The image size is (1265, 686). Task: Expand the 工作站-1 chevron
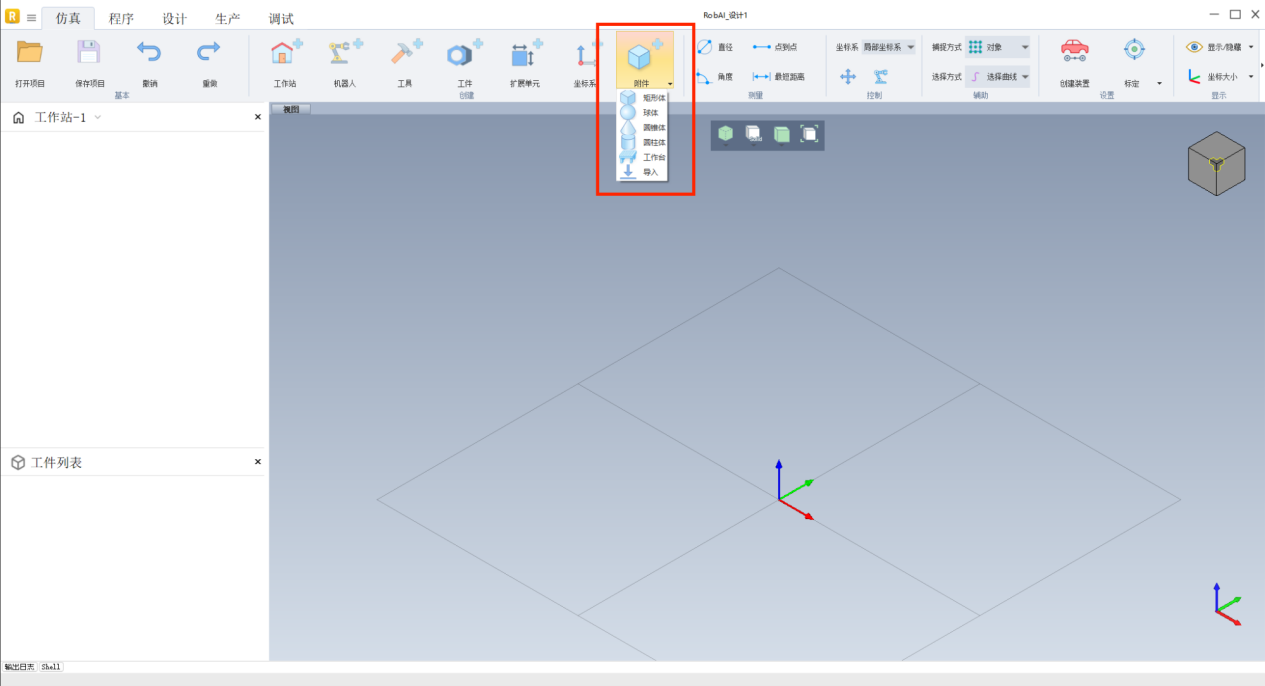98,118
